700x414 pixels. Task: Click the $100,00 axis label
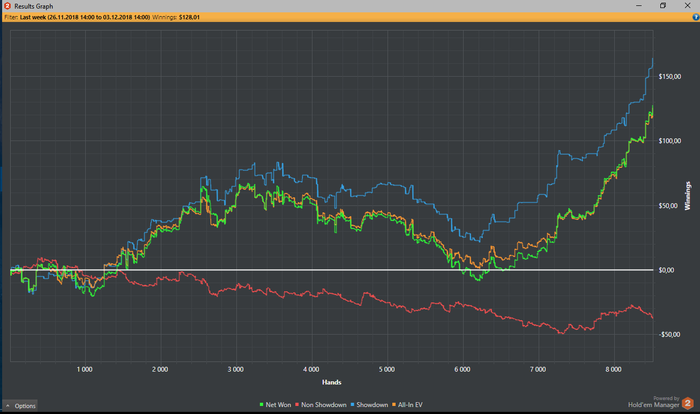tap(670, 141)
